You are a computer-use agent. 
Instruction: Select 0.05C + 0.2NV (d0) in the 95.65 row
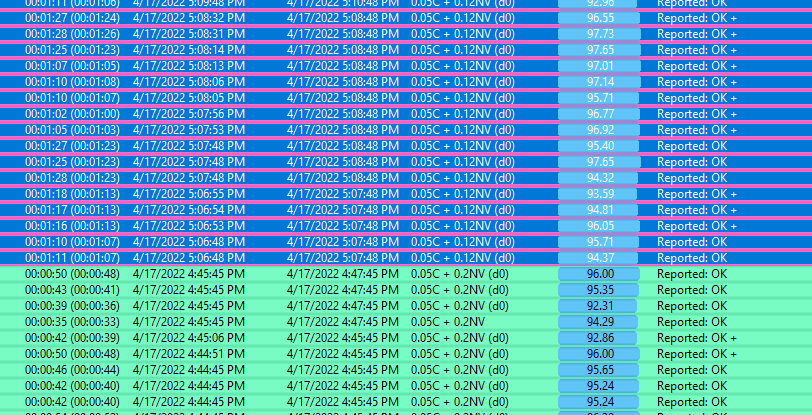460,370
